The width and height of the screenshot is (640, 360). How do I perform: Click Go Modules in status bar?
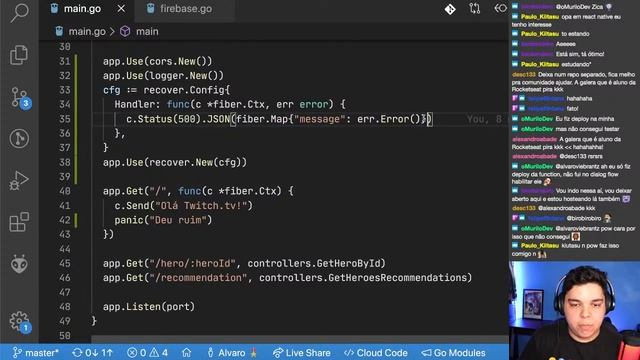(453, 353)
